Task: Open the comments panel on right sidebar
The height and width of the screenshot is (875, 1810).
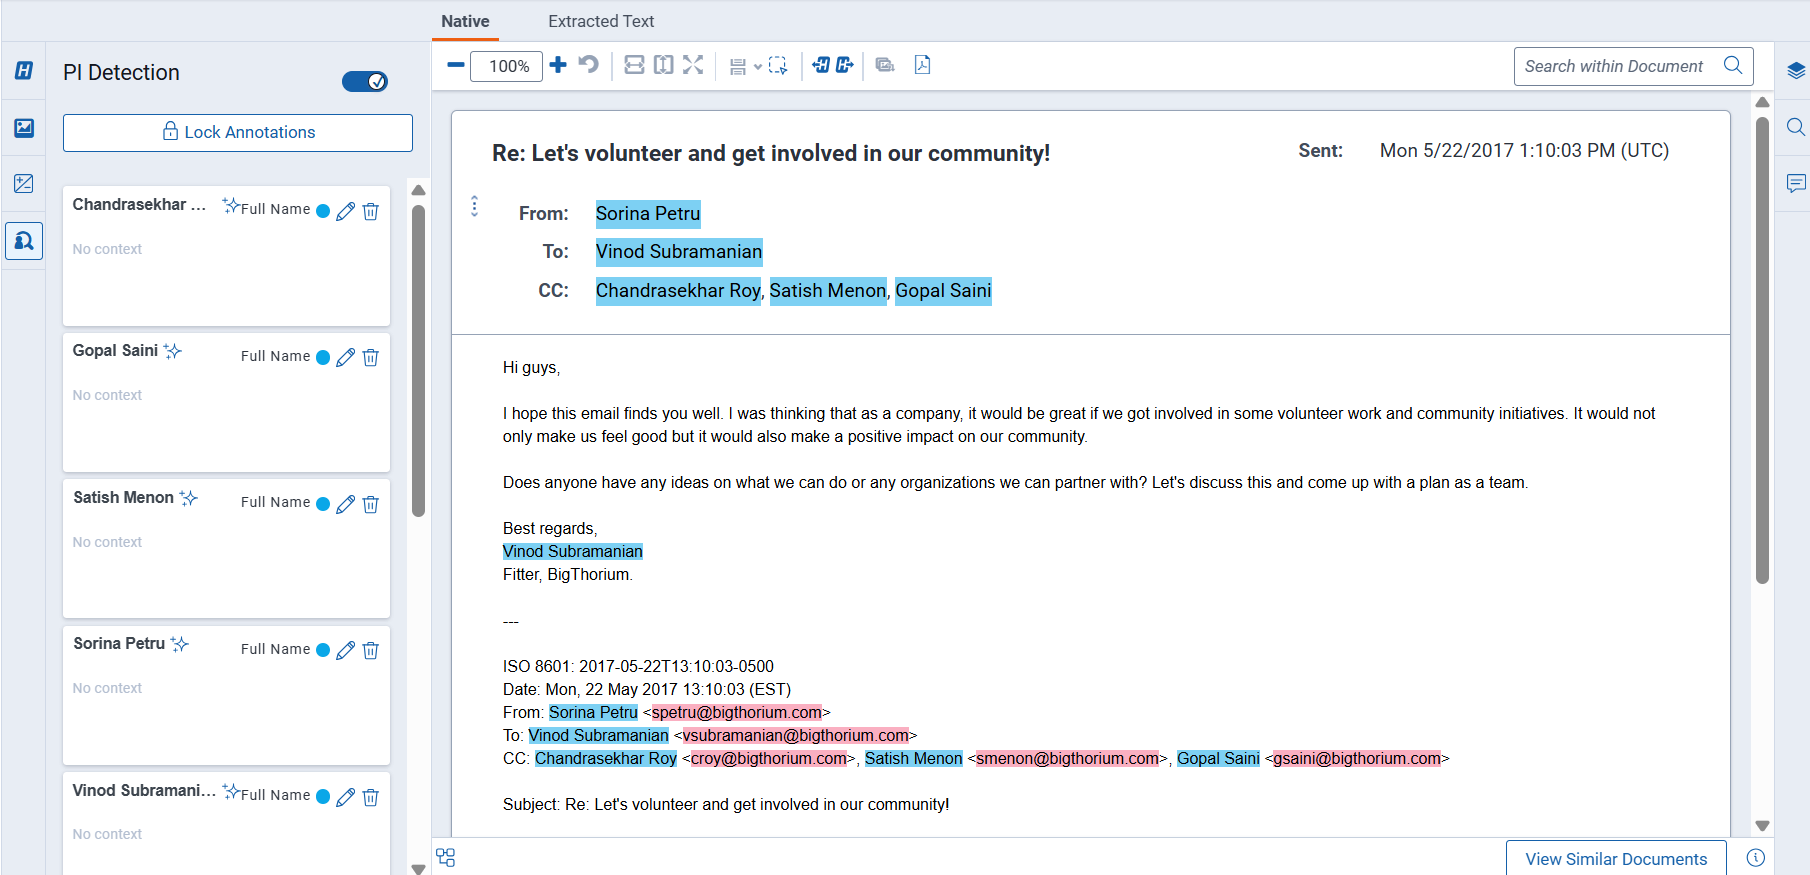Action: (1796, 183)
